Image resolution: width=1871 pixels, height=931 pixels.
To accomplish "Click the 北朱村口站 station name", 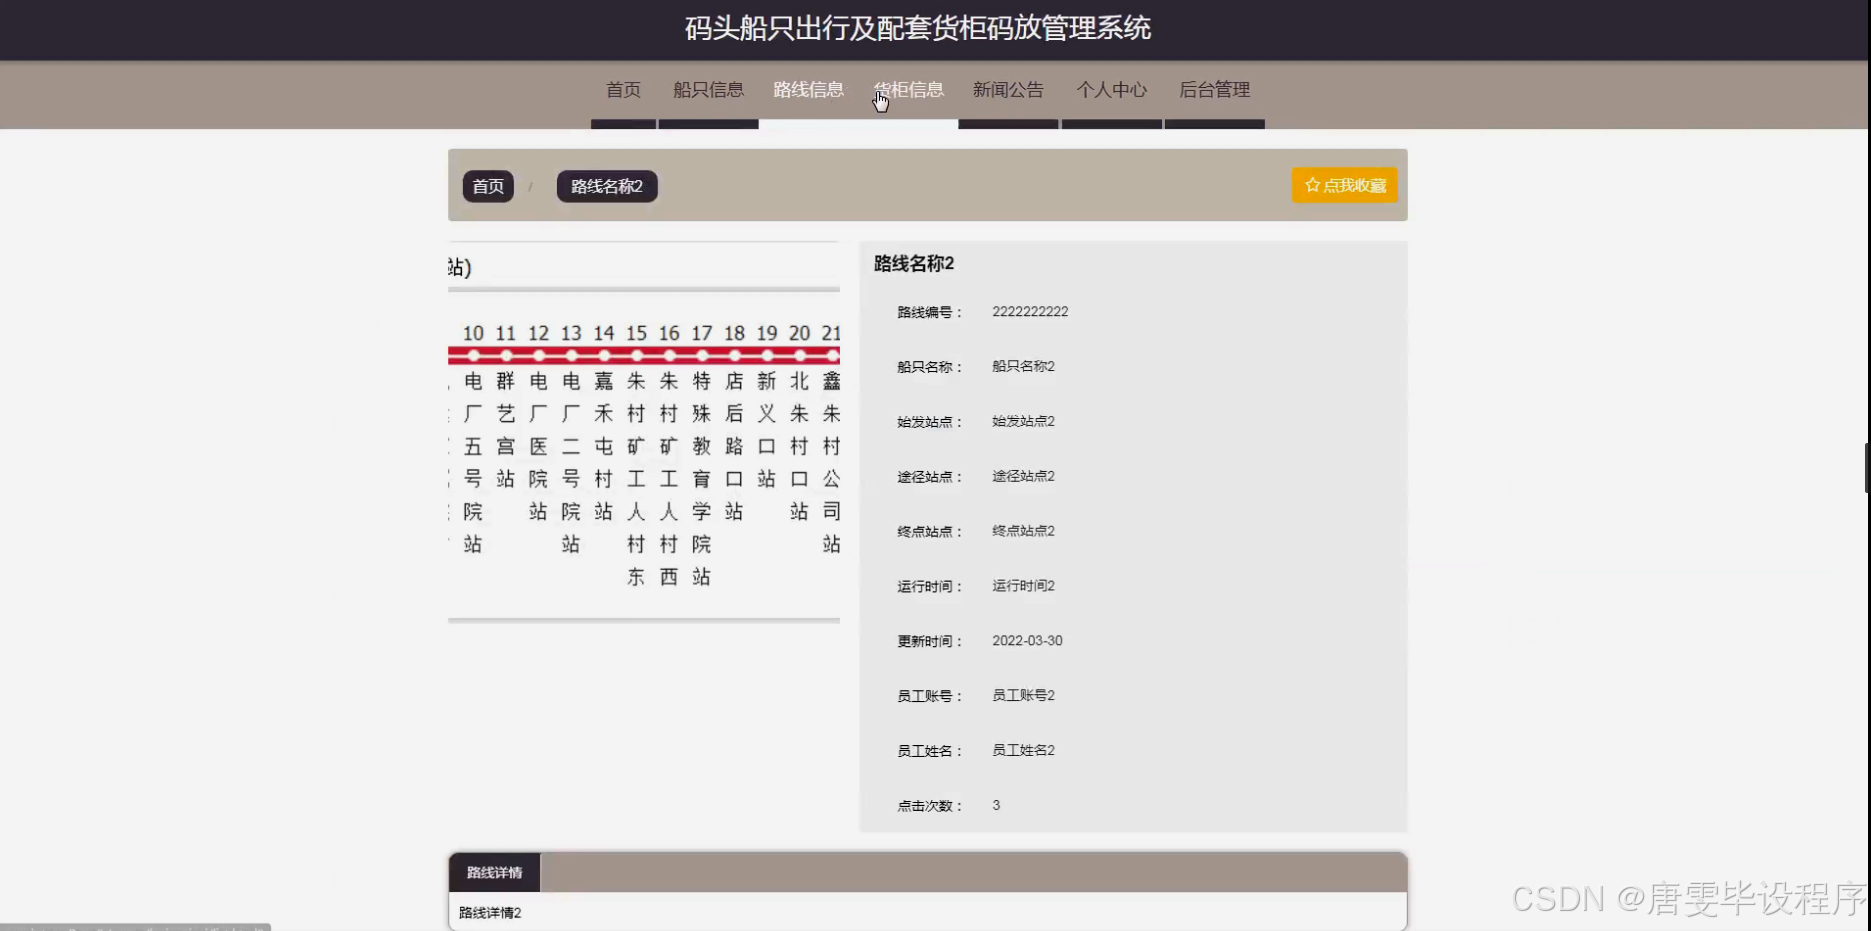I will click(x=799, y=446).
